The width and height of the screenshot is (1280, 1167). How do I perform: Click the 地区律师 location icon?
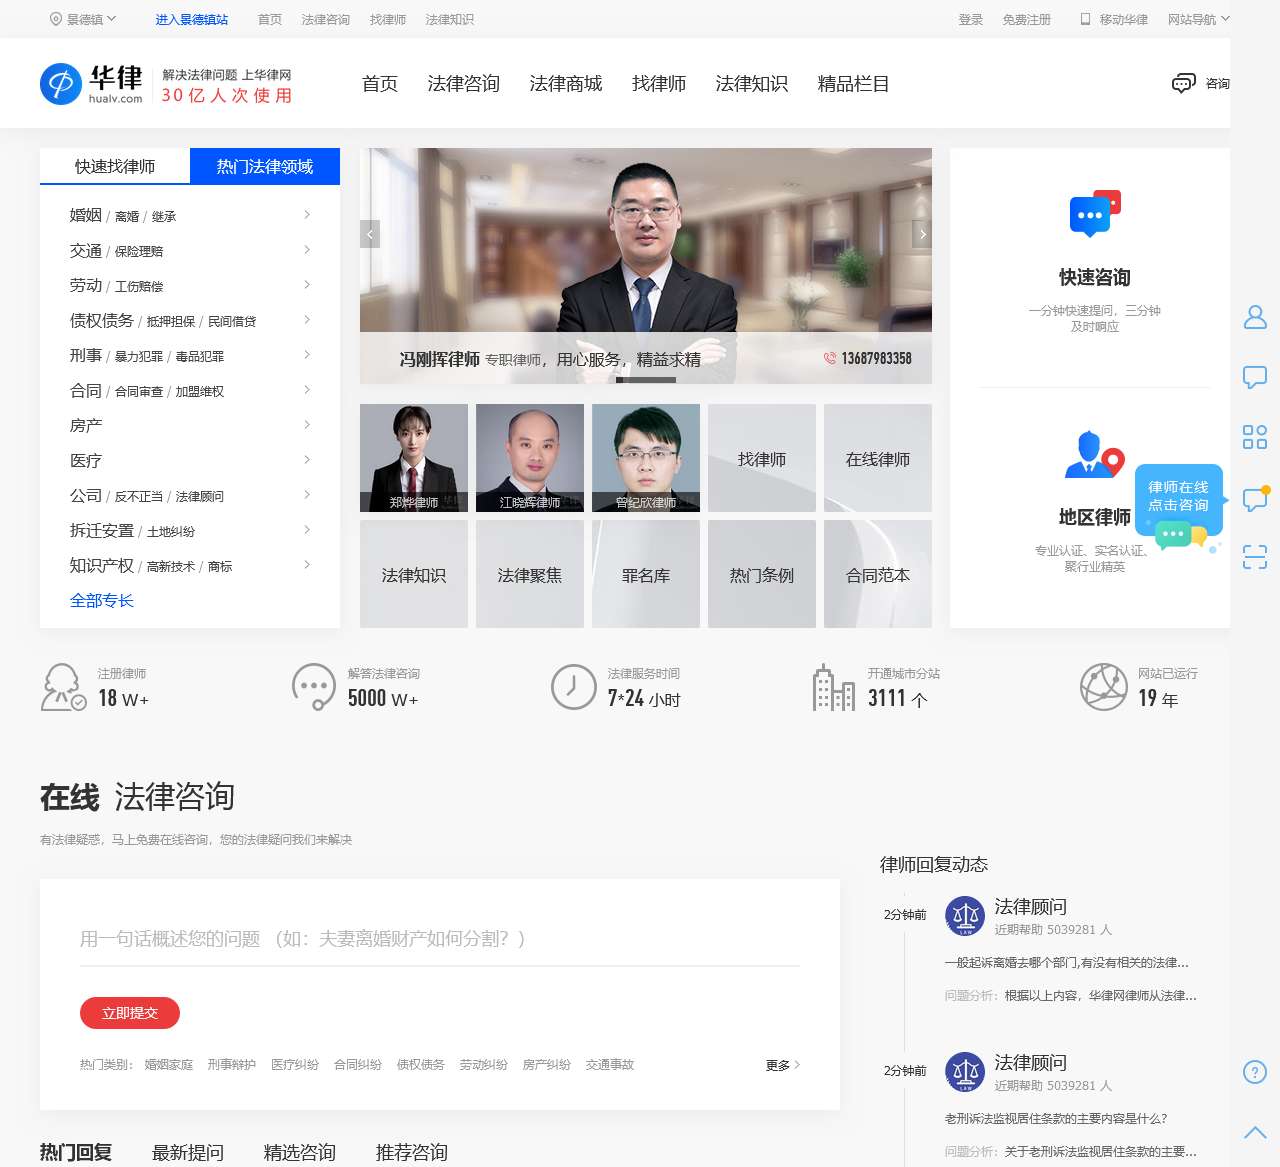pos(1095,455)
